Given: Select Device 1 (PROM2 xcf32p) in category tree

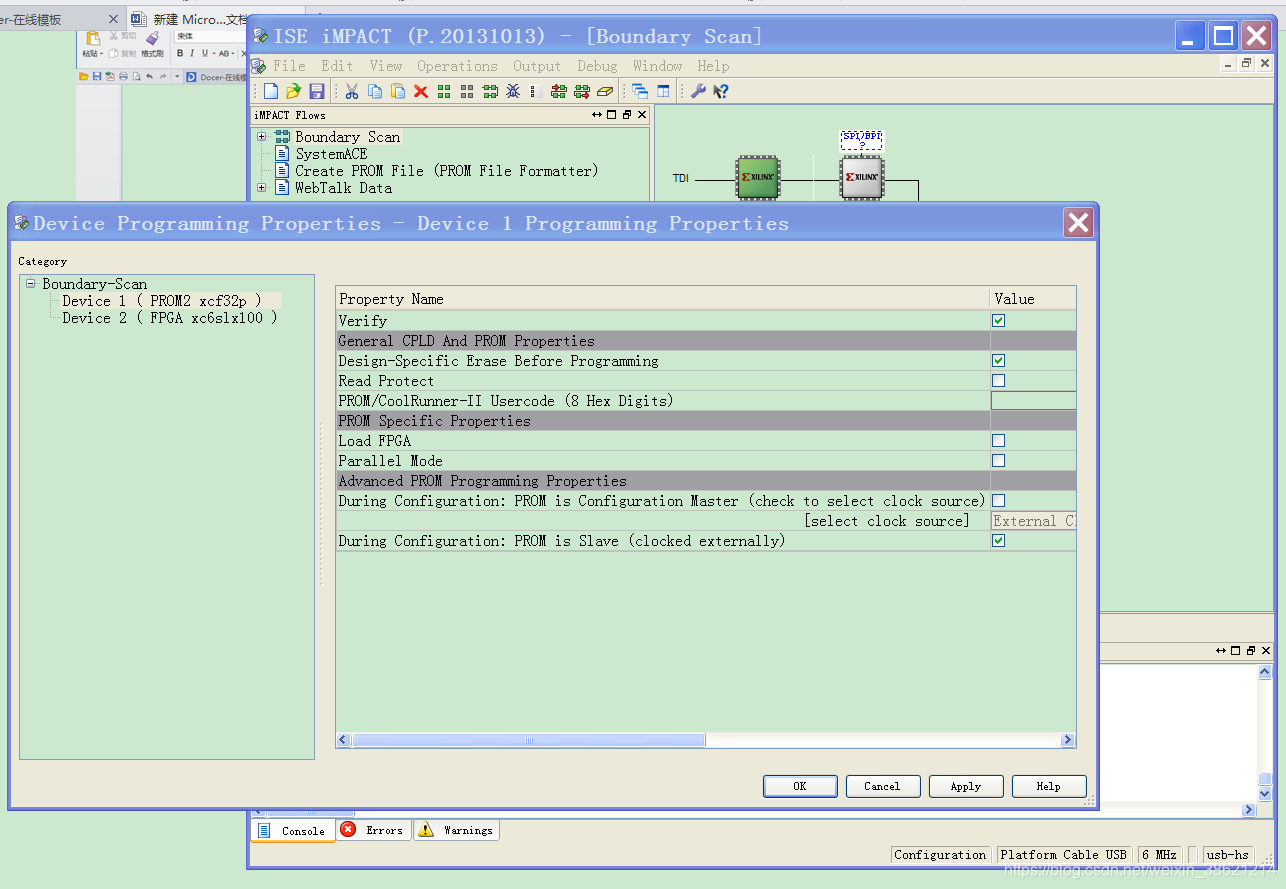Looking at the screenshot, I should tap(161, 301).
